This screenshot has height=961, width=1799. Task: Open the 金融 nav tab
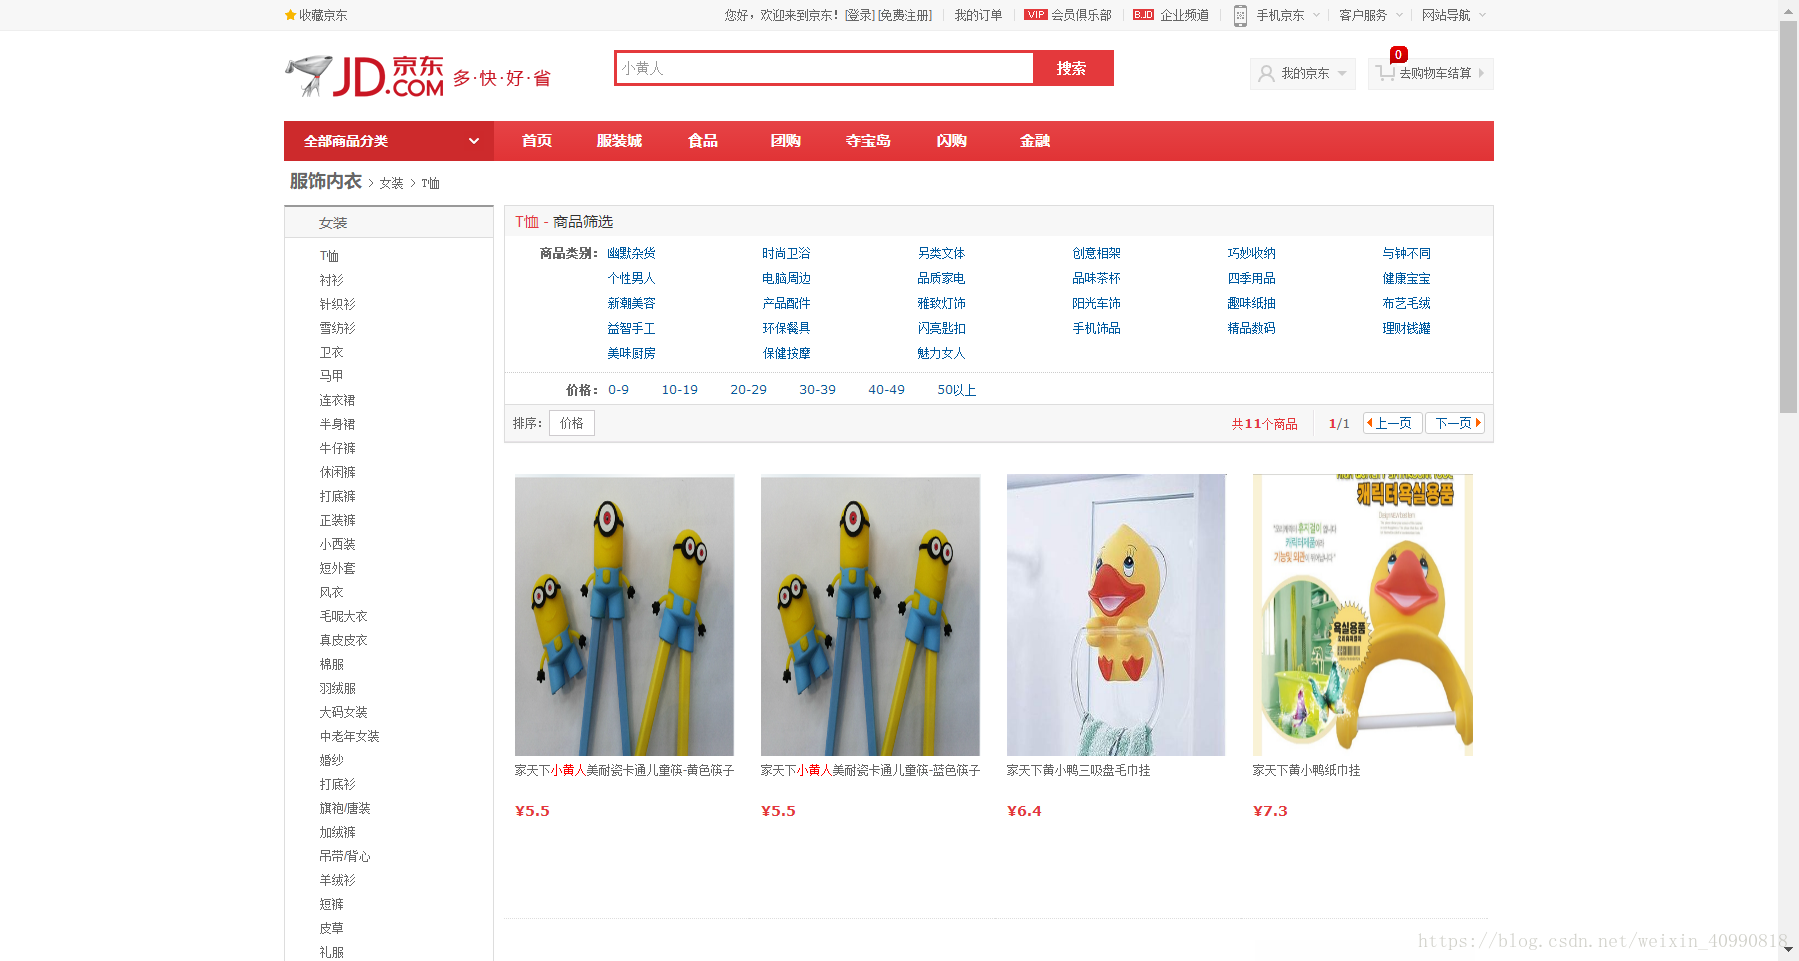pyautogui.click(x=1035, y=141)
